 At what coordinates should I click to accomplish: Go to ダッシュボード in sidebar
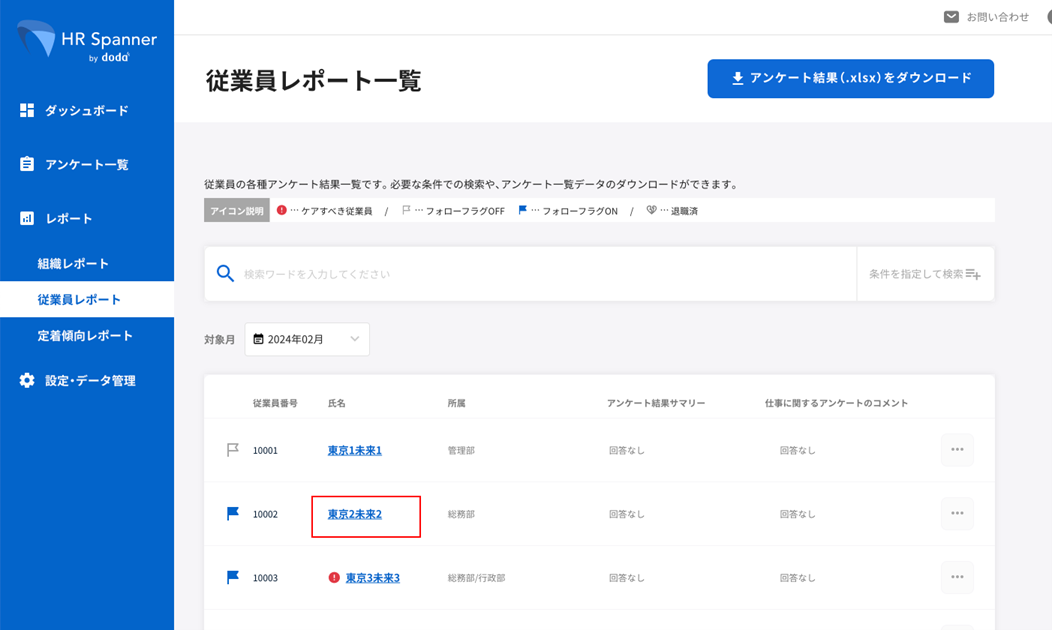86,111
